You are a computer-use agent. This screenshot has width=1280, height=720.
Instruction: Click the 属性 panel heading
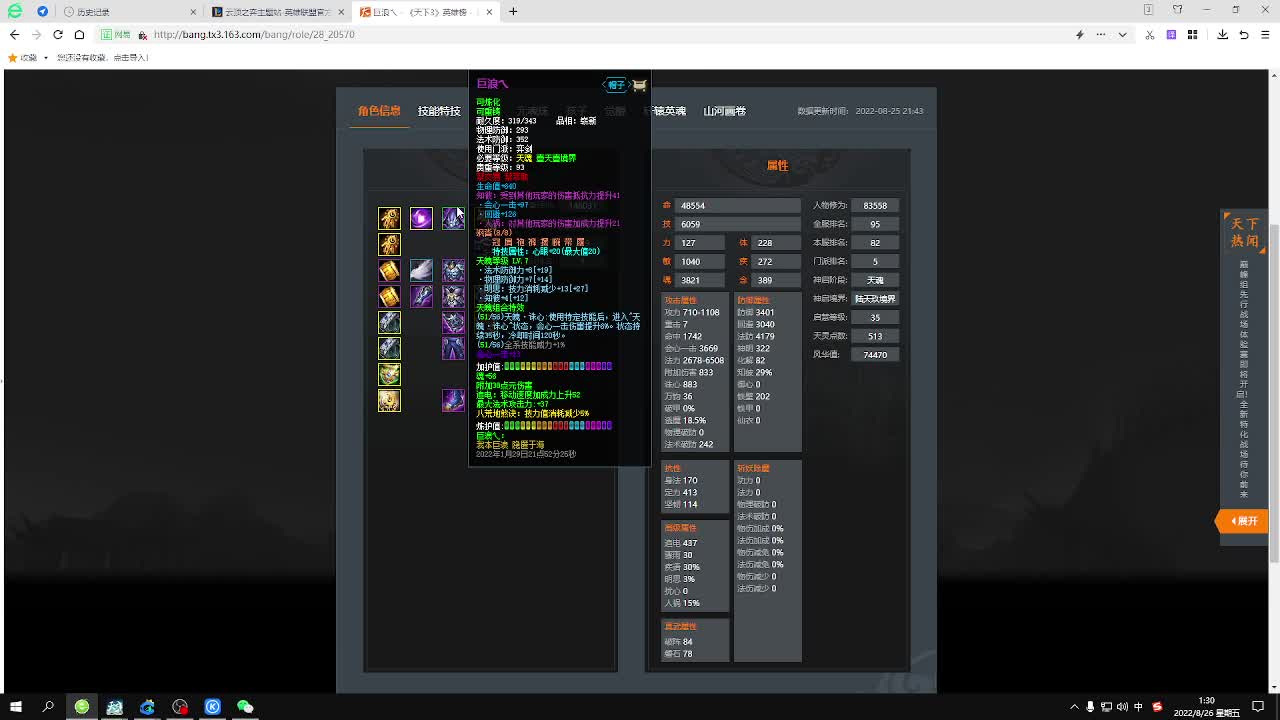[777, 166]
